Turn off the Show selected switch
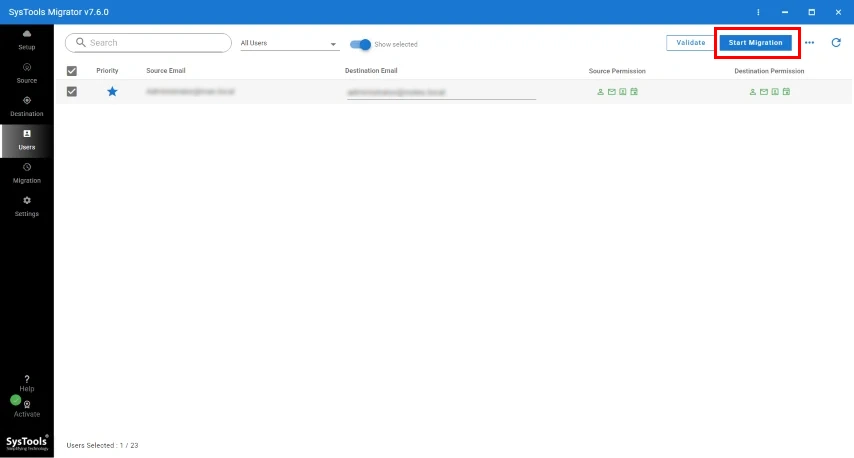The image size is (854, 458). click(x=360, y=44)
